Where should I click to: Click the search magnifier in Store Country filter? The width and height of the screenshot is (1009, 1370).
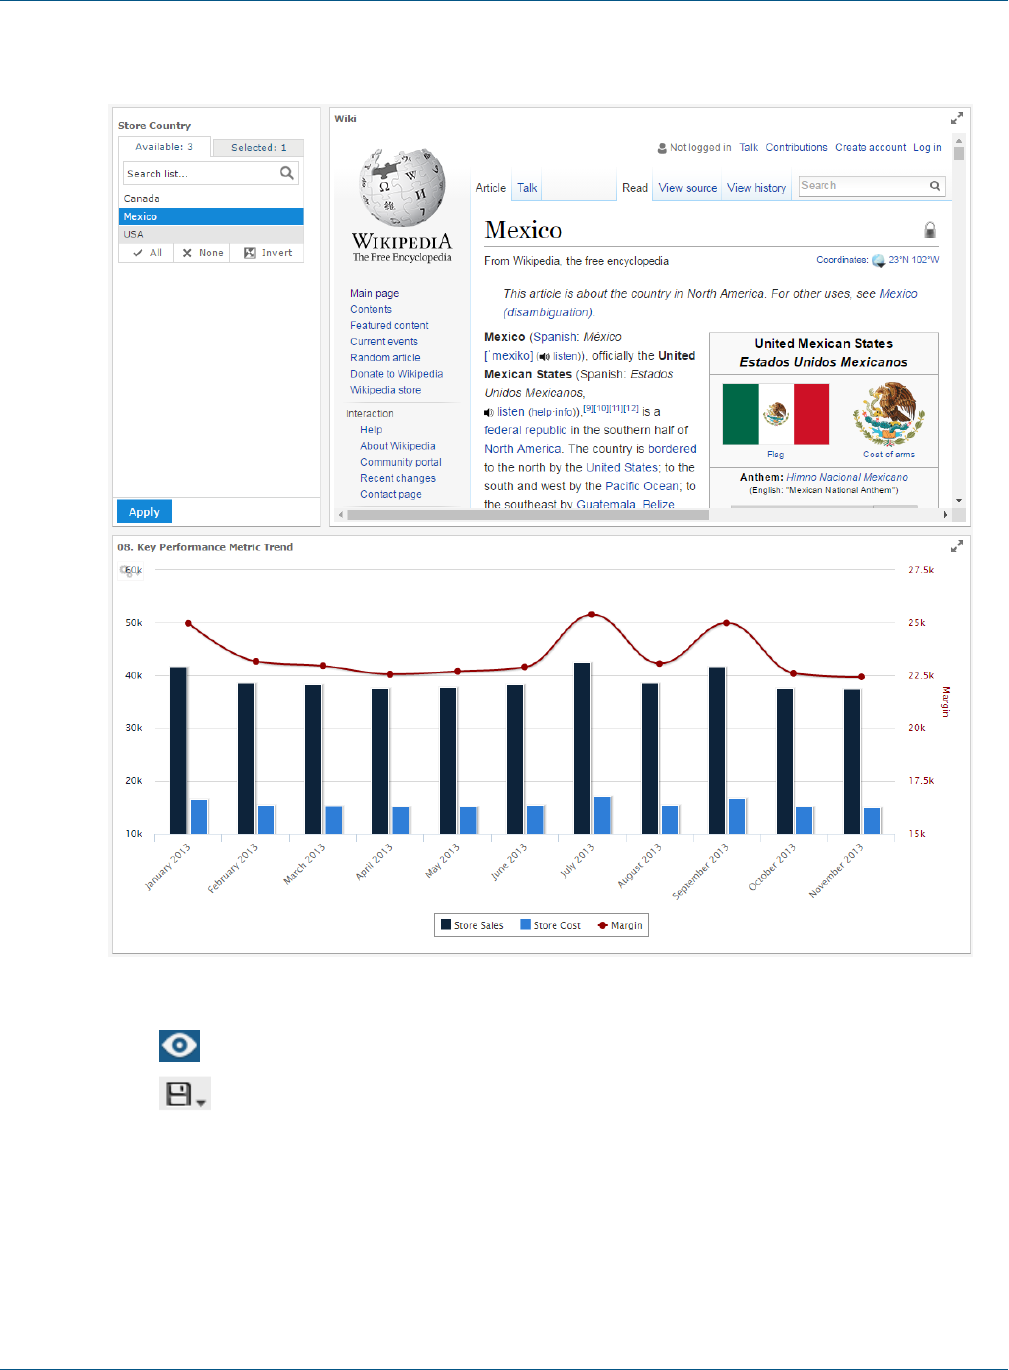pos(287,173)
